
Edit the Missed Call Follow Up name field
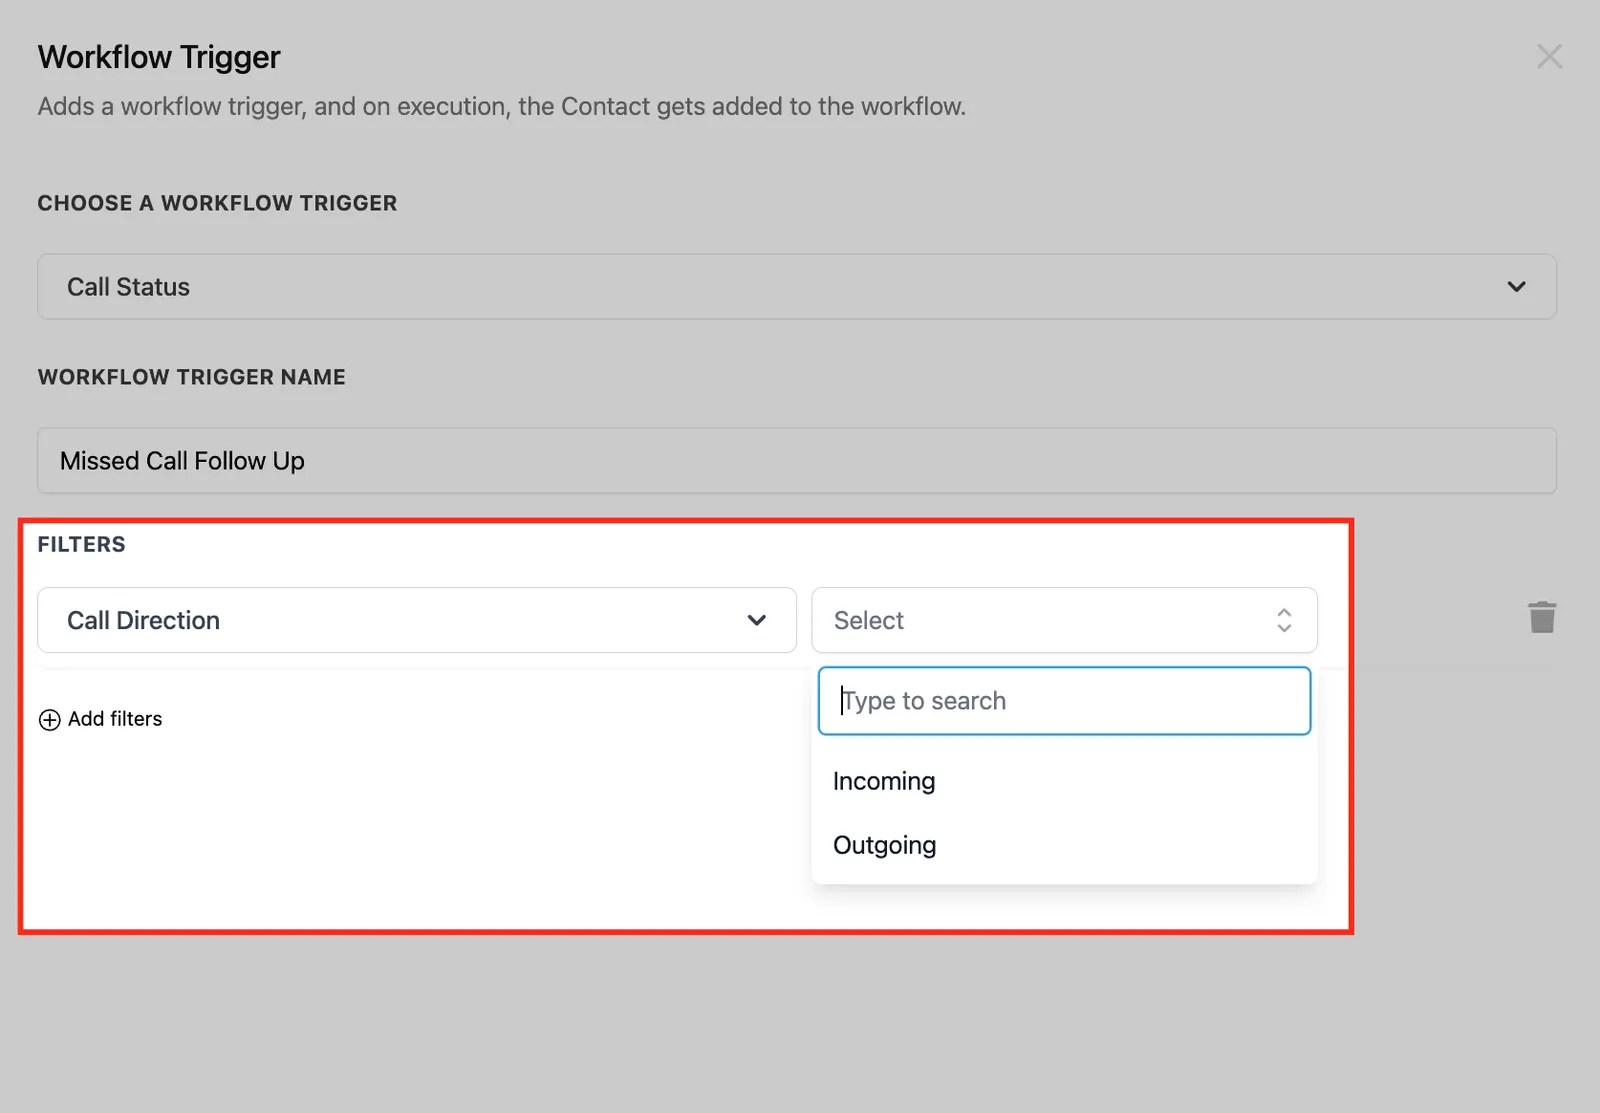pos(797,461)
